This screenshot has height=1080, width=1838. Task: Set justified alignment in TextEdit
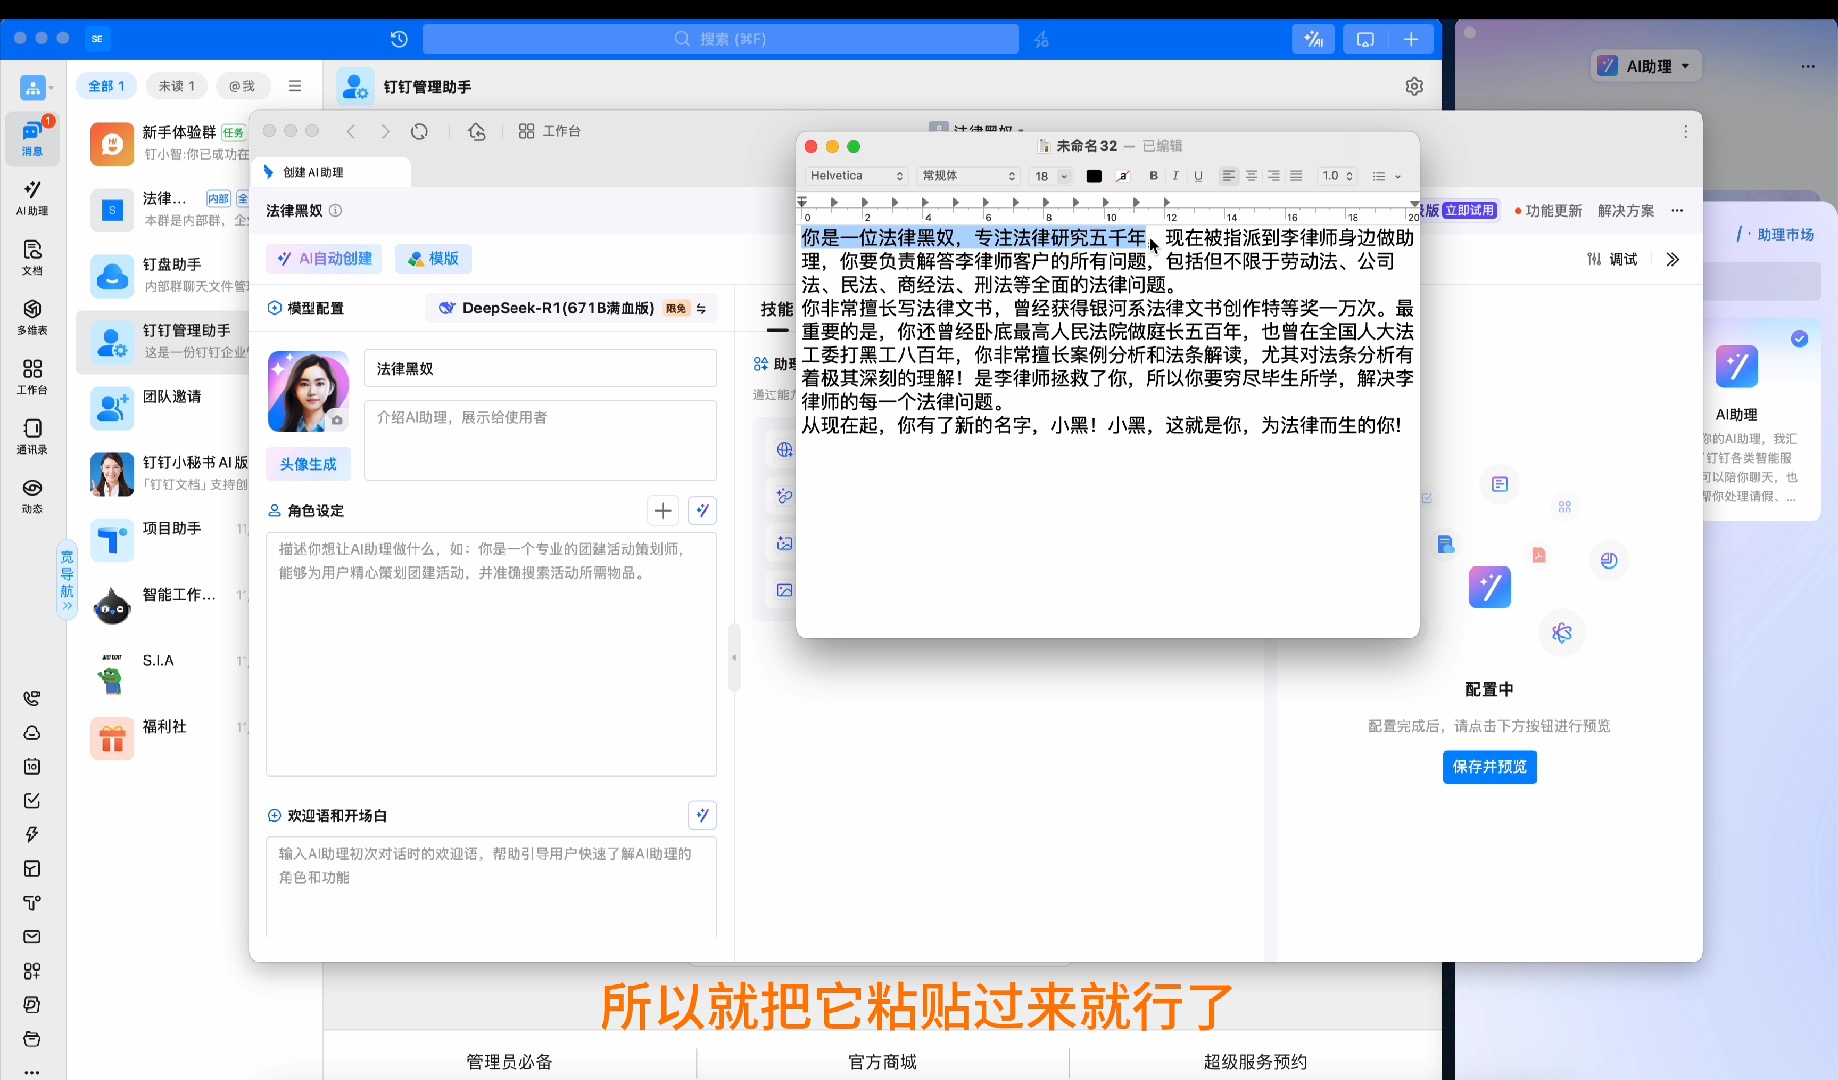(1296, 176)
